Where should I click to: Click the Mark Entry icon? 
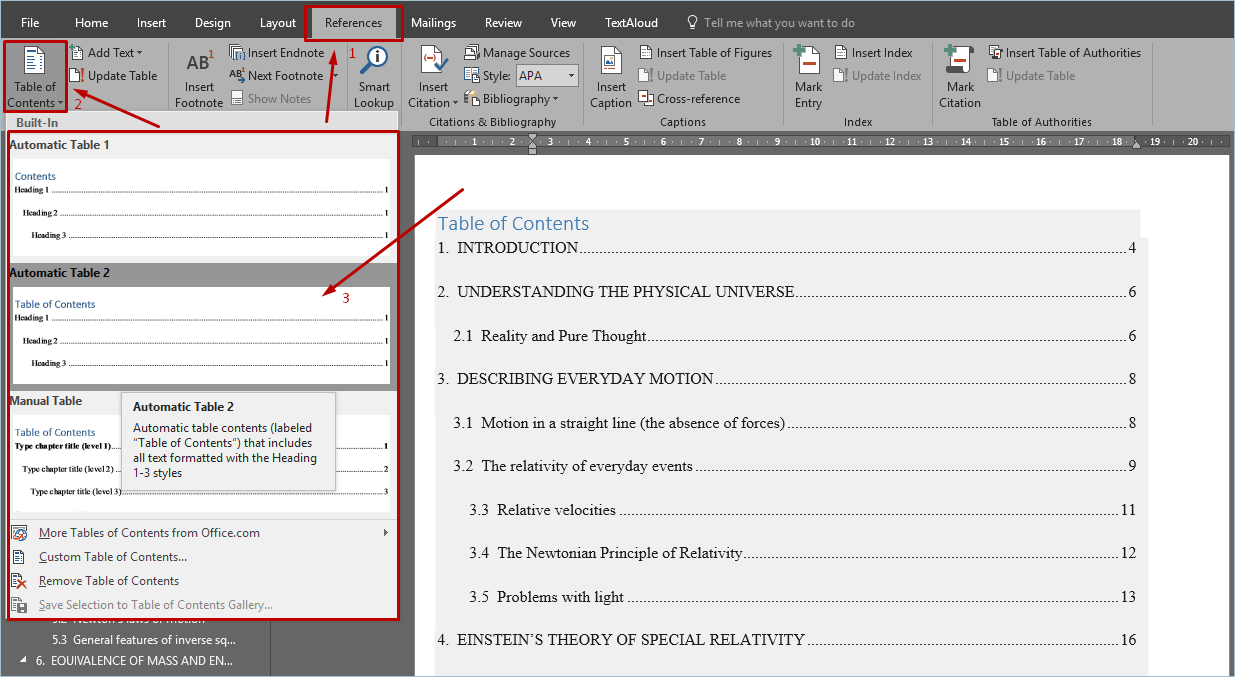808,62
